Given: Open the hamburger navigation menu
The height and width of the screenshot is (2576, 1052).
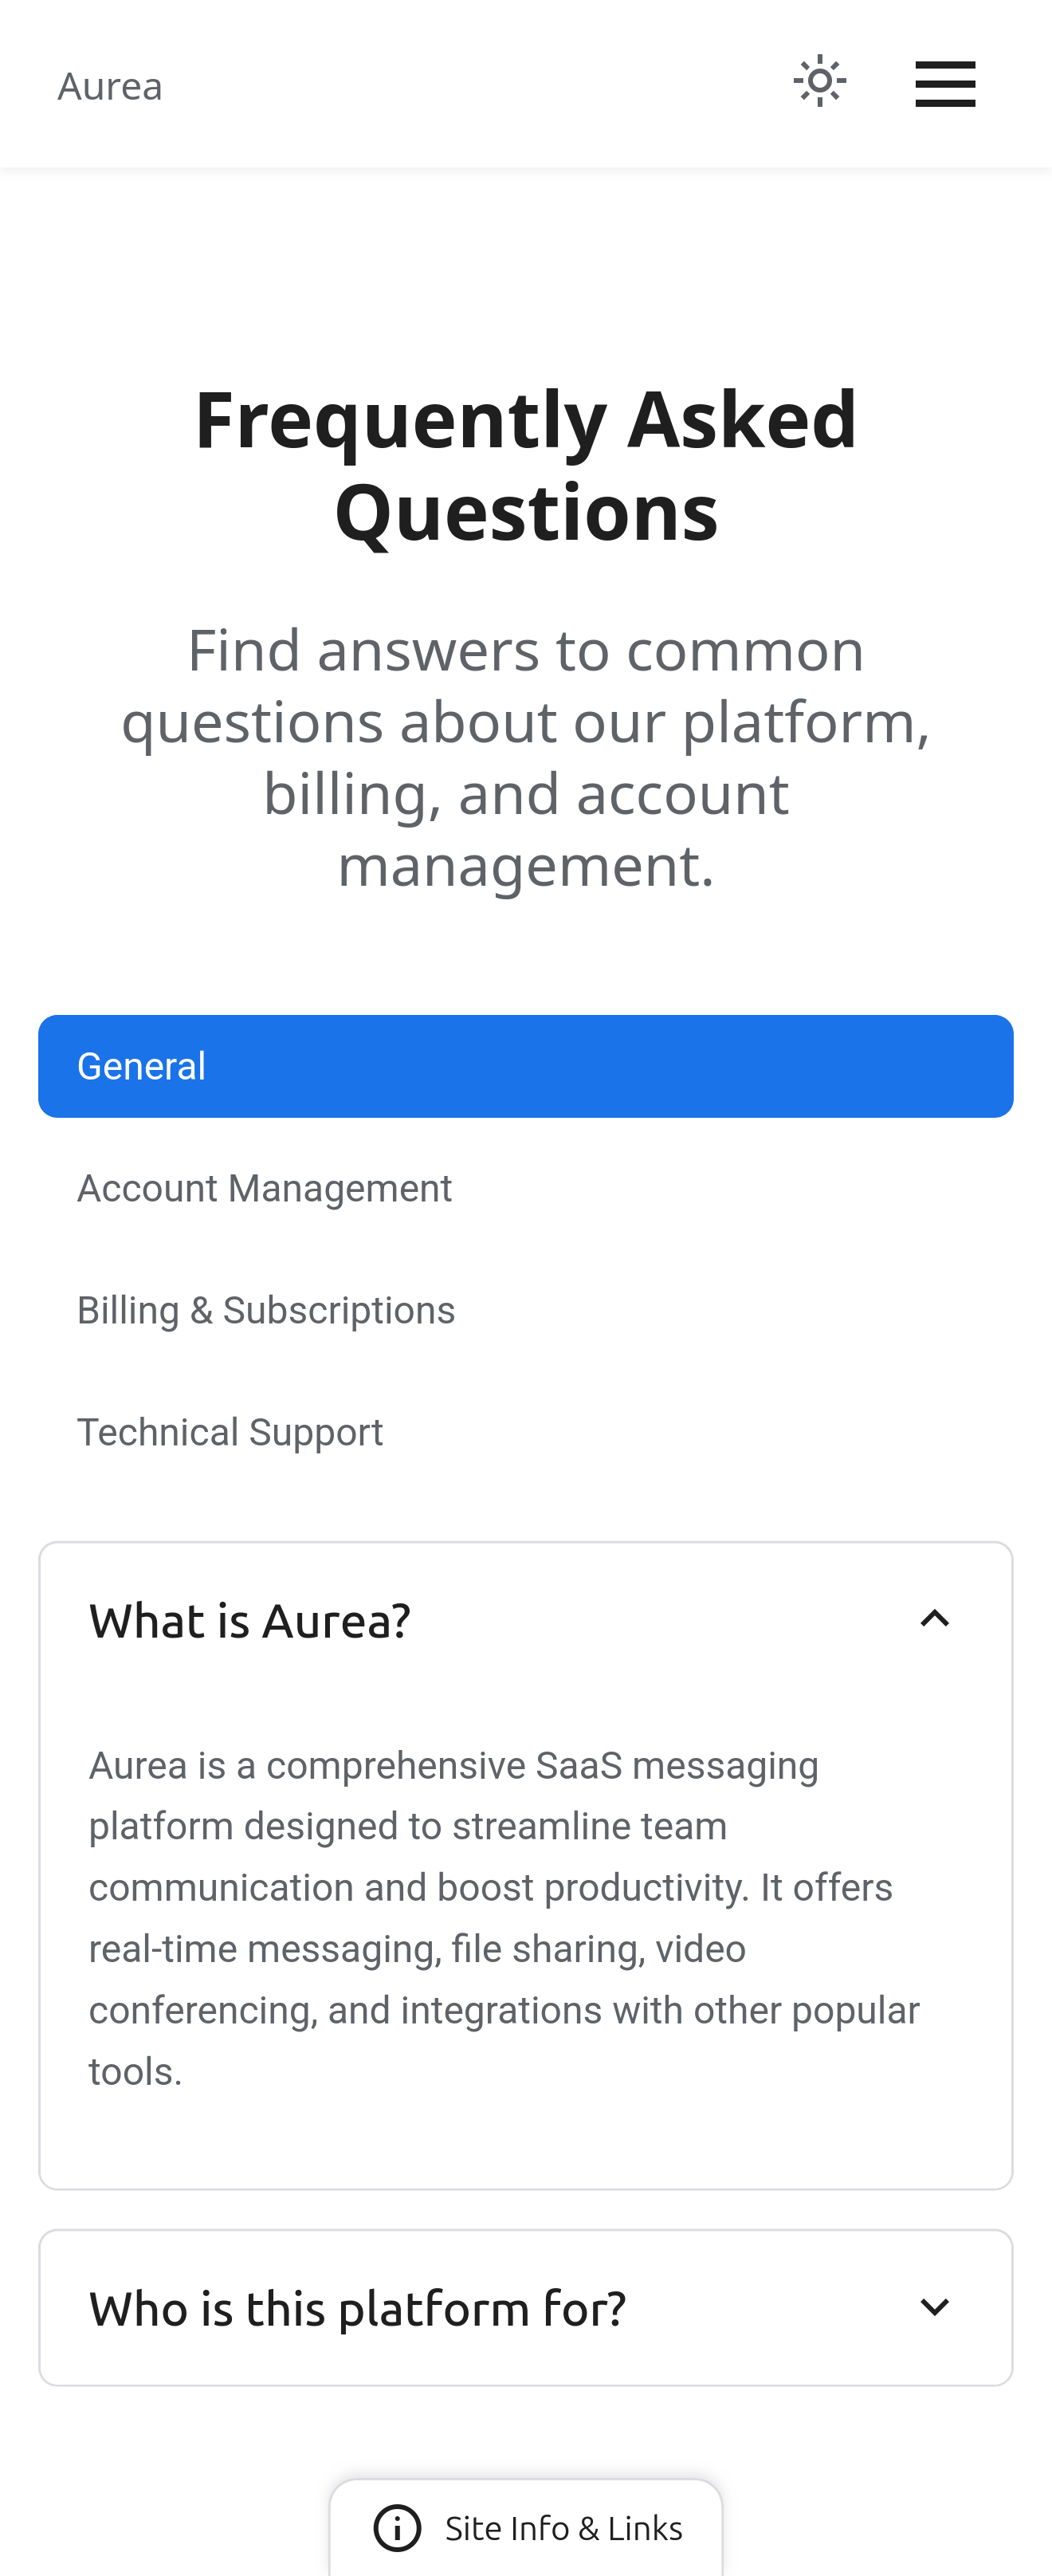Looking at the screenshot, I should [x=945, y=84].
